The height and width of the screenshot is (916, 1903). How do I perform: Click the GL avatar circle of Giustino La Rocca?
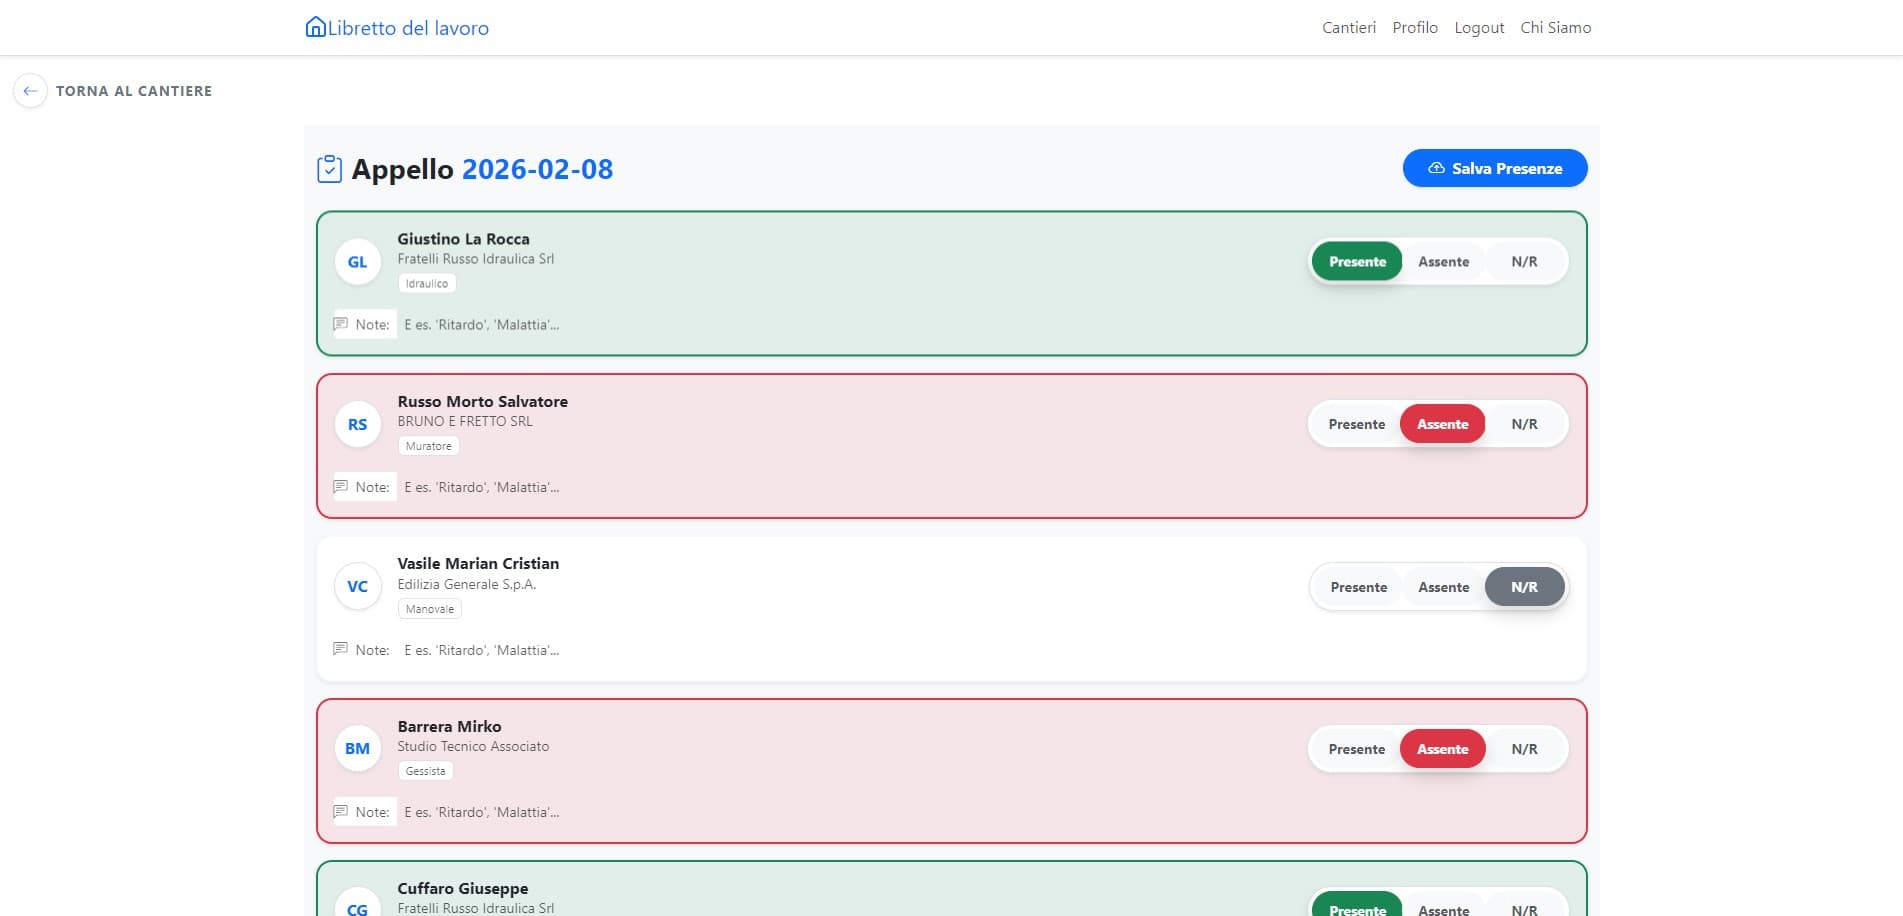click(357, 261)
